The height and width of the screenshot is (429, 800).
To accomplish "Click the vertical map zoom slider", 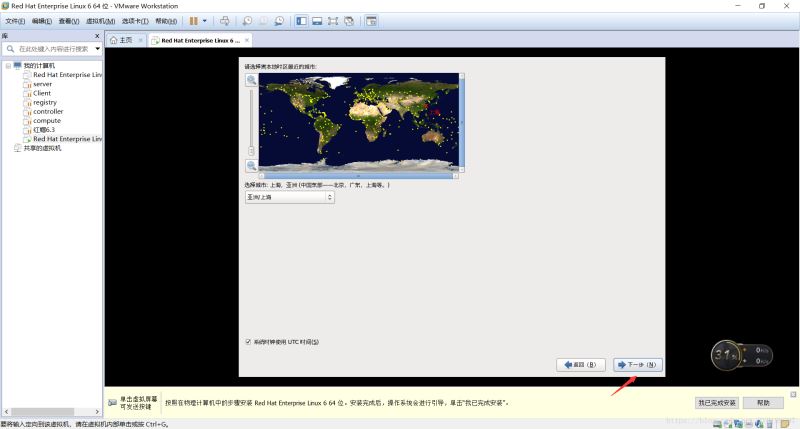I will (251, 122).
